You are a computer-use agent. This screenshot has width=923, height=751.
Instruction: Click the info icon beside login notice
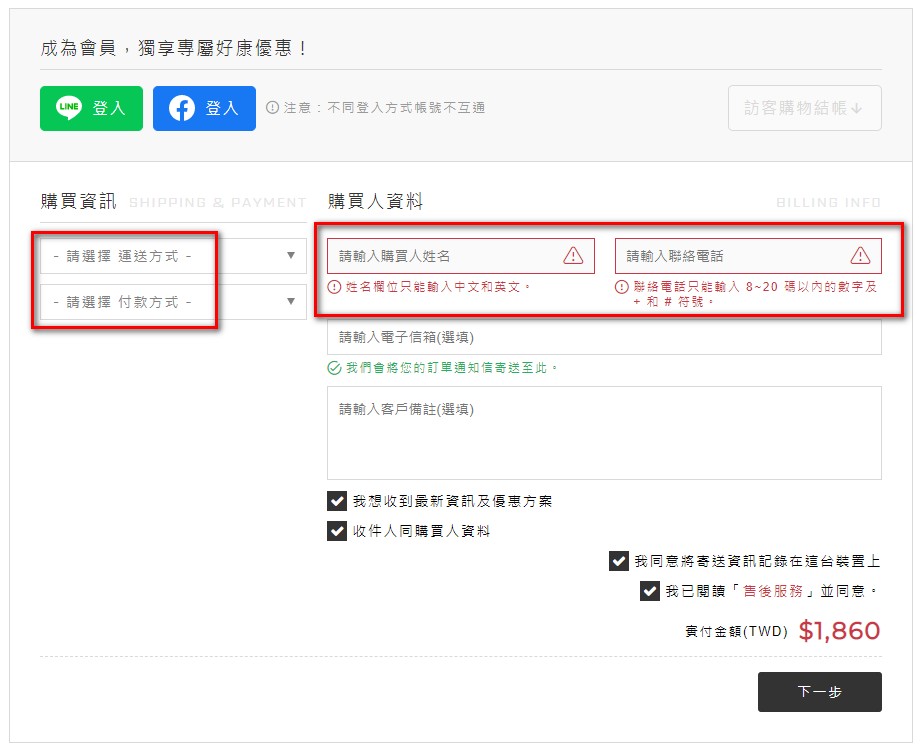click(x=272, y=108)
